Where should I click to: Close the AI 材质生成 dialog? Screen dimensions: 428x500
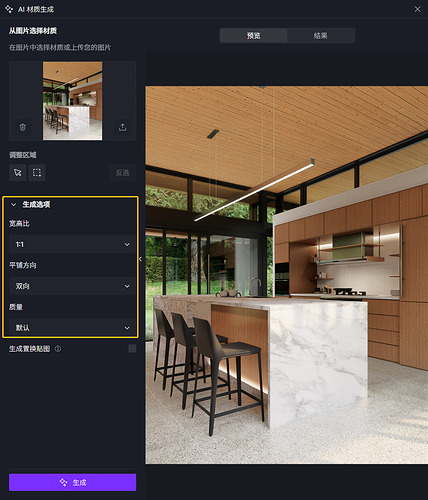[x=417, y=9]
